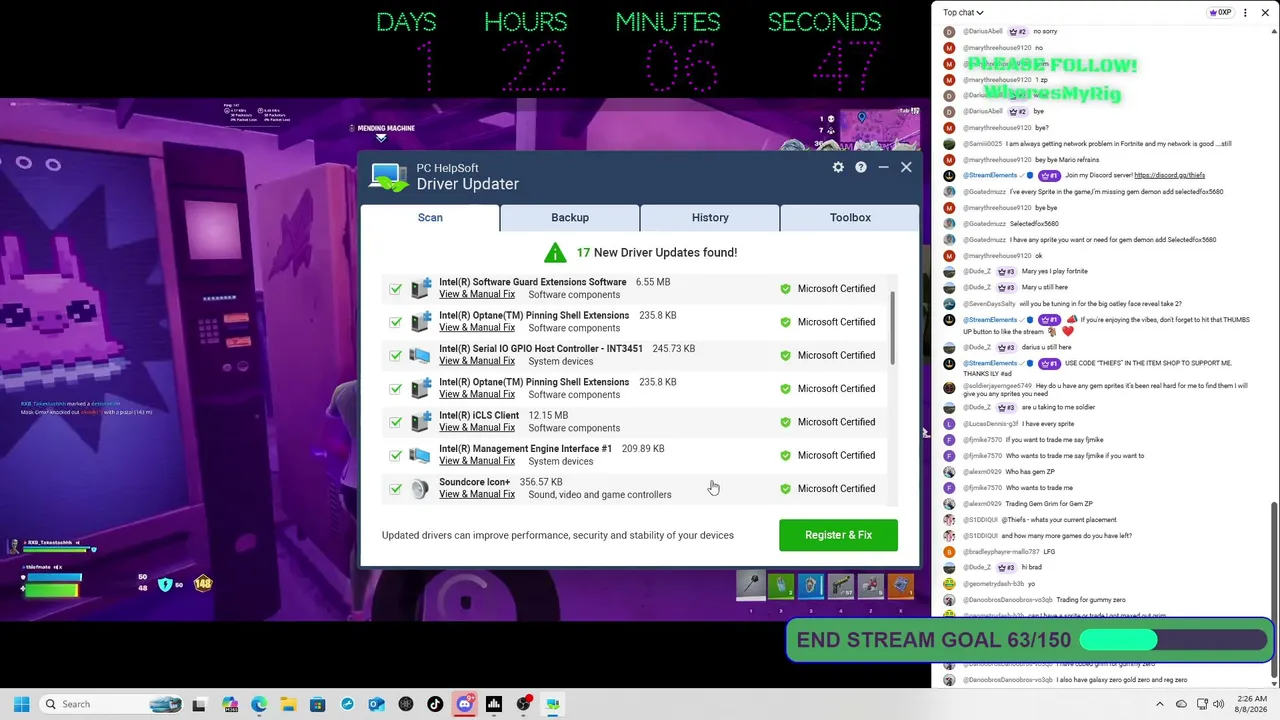
Task: Uncheck Intel Software Guard Extensions Software driver
Action: pos(396,289)
